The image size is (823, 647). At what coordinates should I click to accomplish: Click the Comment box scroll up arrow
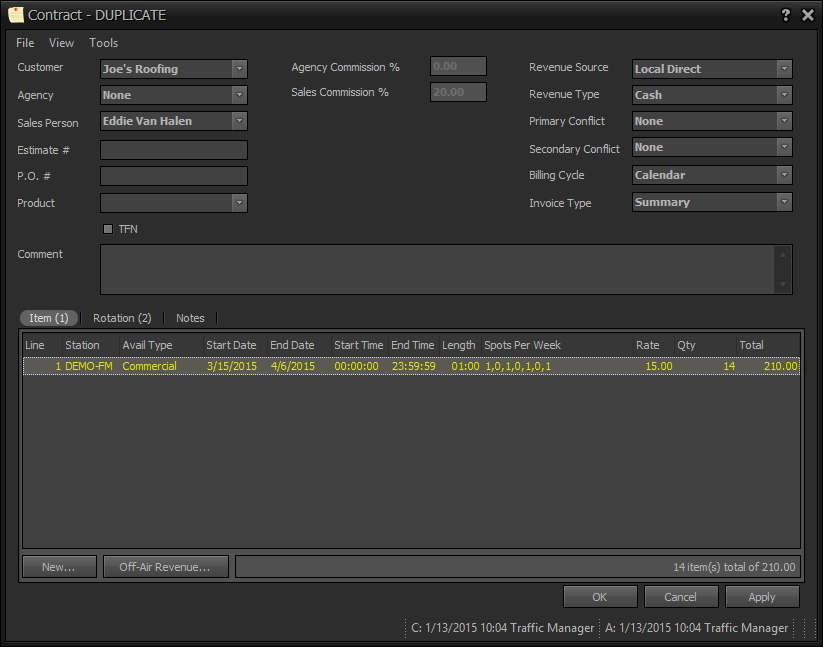(x=783, y=254)
